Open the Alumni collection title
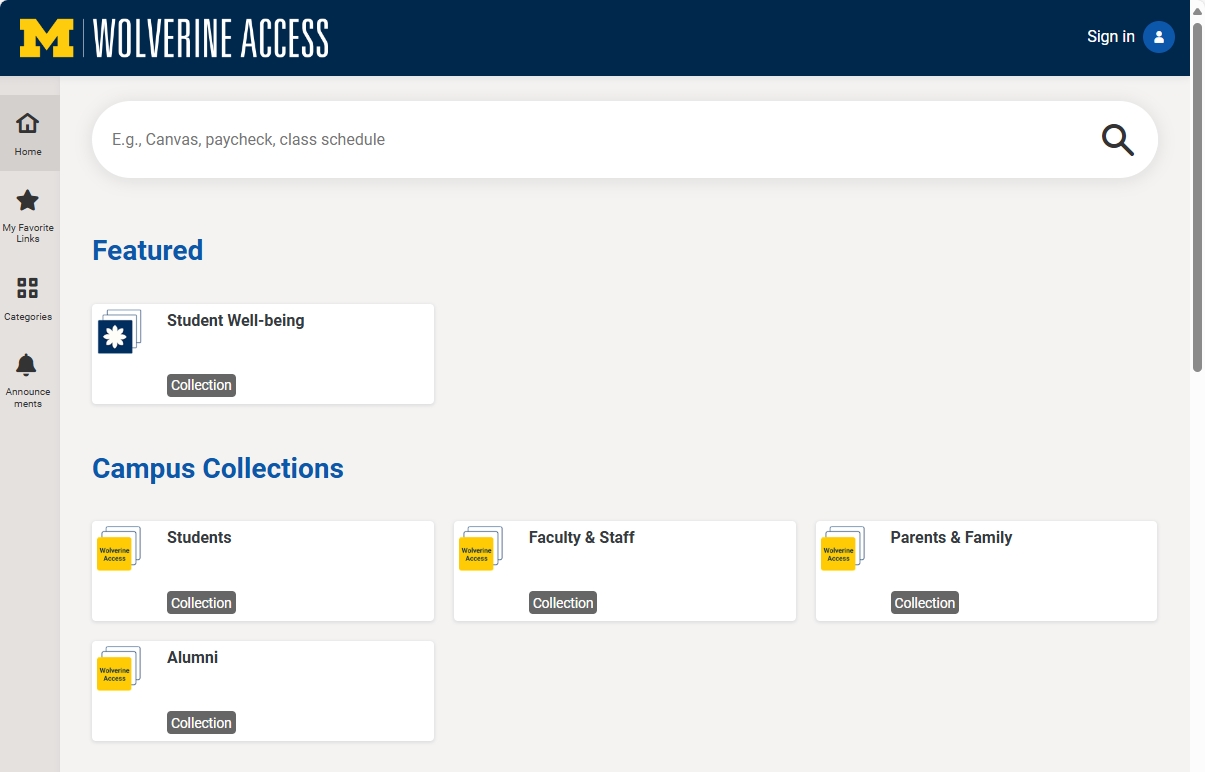Viewport: 1205px width, 772px height. pyautogui.click(x=192, y=658)
